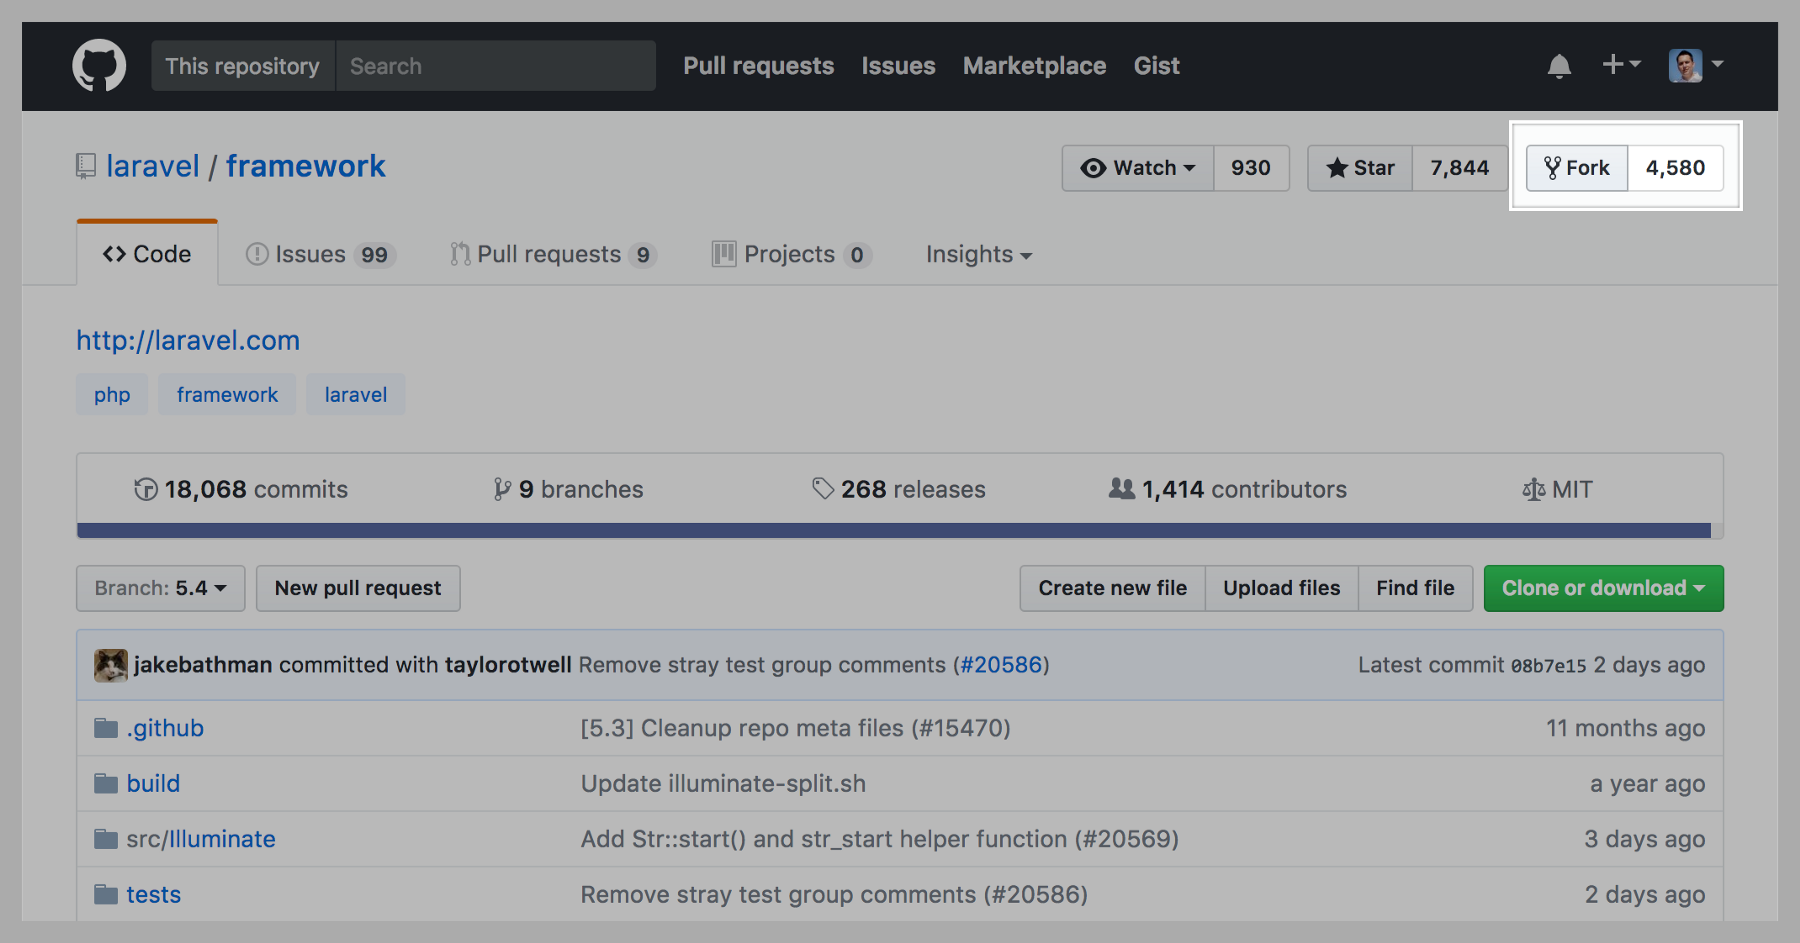
Task: Click the .github folder icon
Action: [x=106, y=728]
